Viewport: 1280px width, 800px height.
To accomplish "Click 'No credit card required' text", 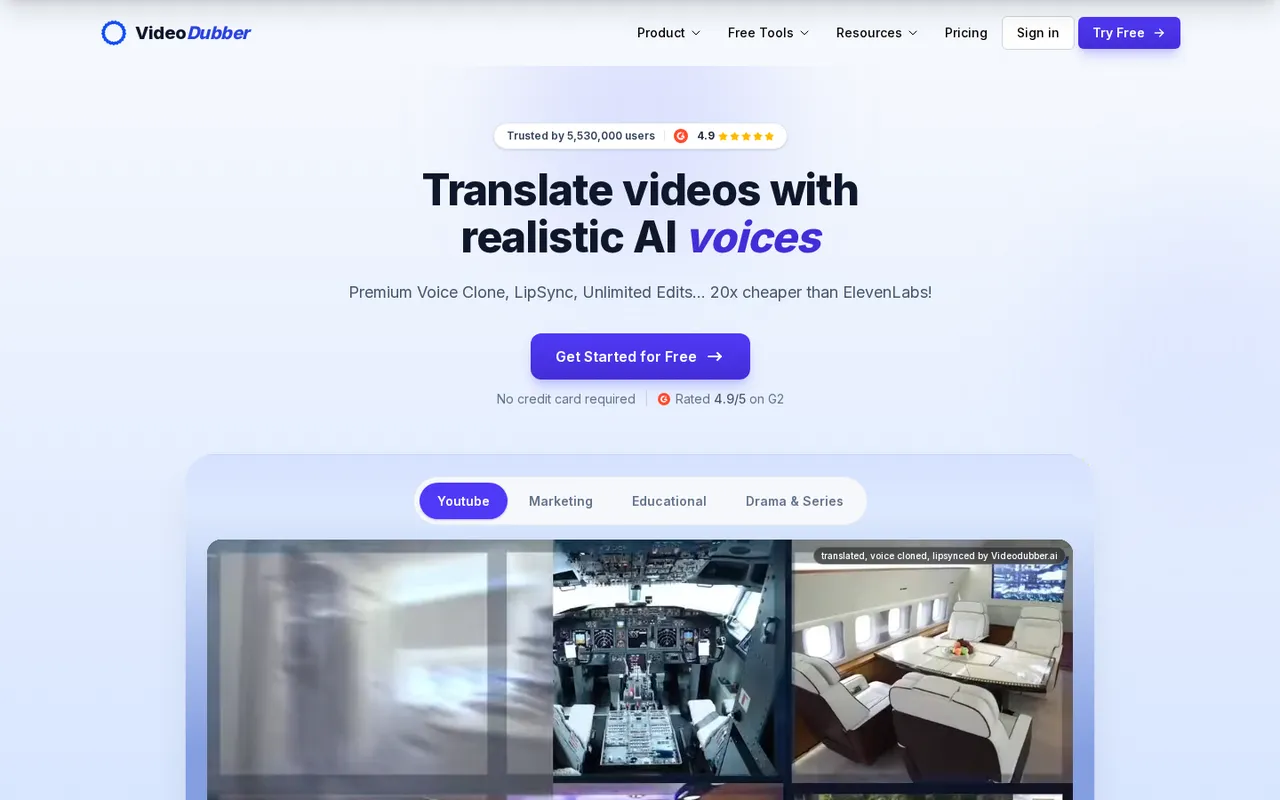I will 566,399.
